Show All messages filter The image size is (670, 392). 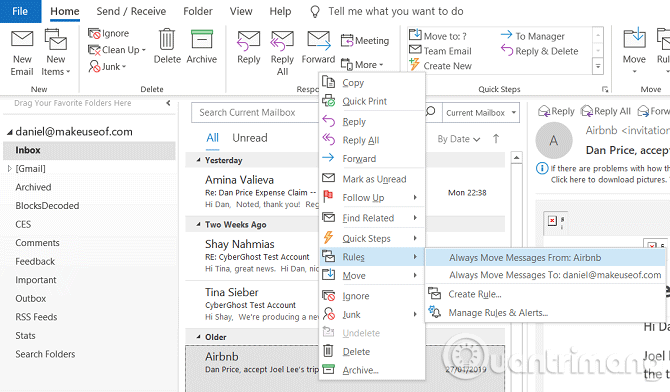click(212, 138)
